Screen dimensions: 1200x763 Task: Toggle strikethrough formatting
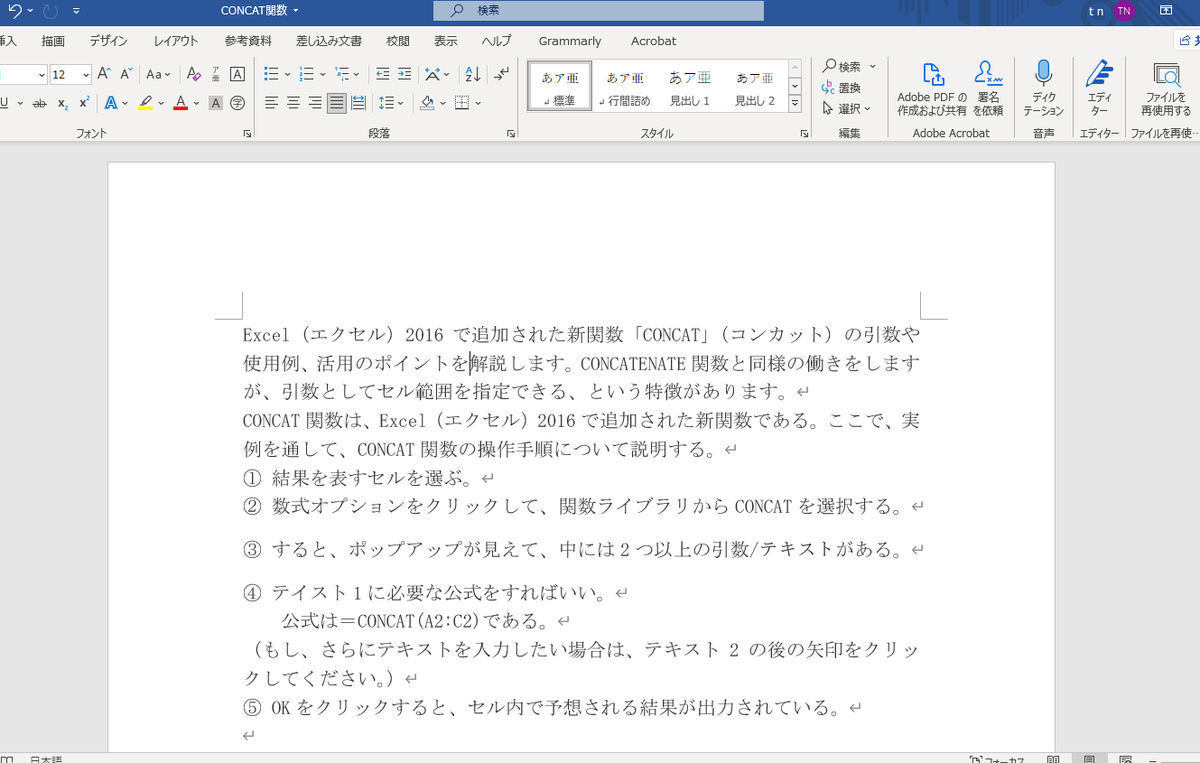pyautogui.click(x=39, y=102)
